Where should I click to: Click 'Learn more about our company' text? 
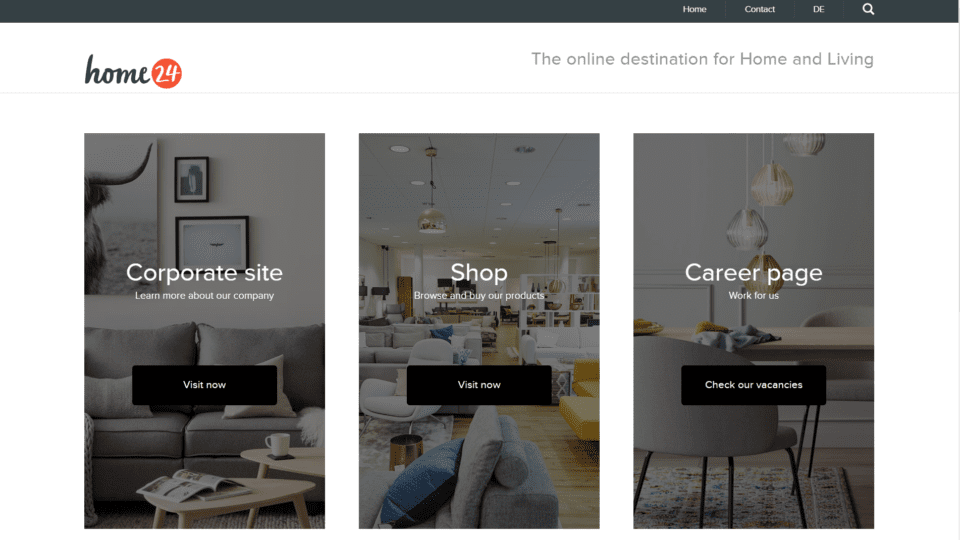tap(204, 295)
